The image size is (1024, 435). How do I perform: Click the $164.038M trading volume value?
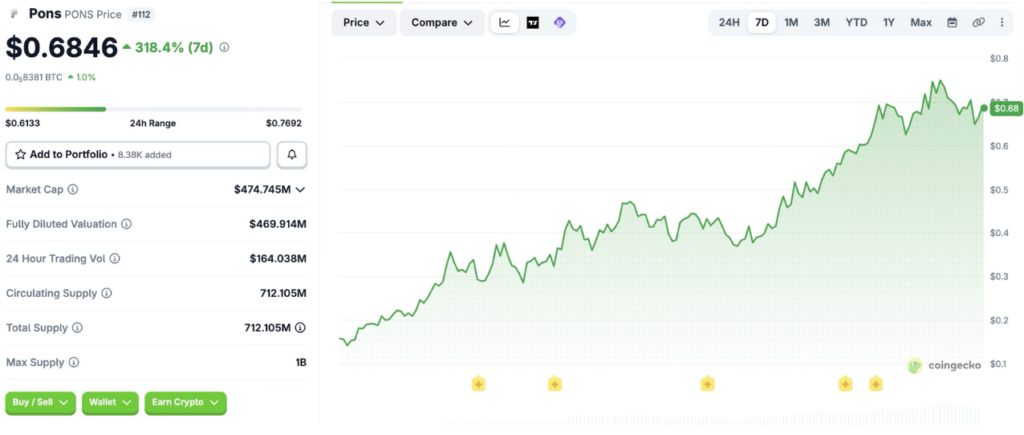click(278, 259)
